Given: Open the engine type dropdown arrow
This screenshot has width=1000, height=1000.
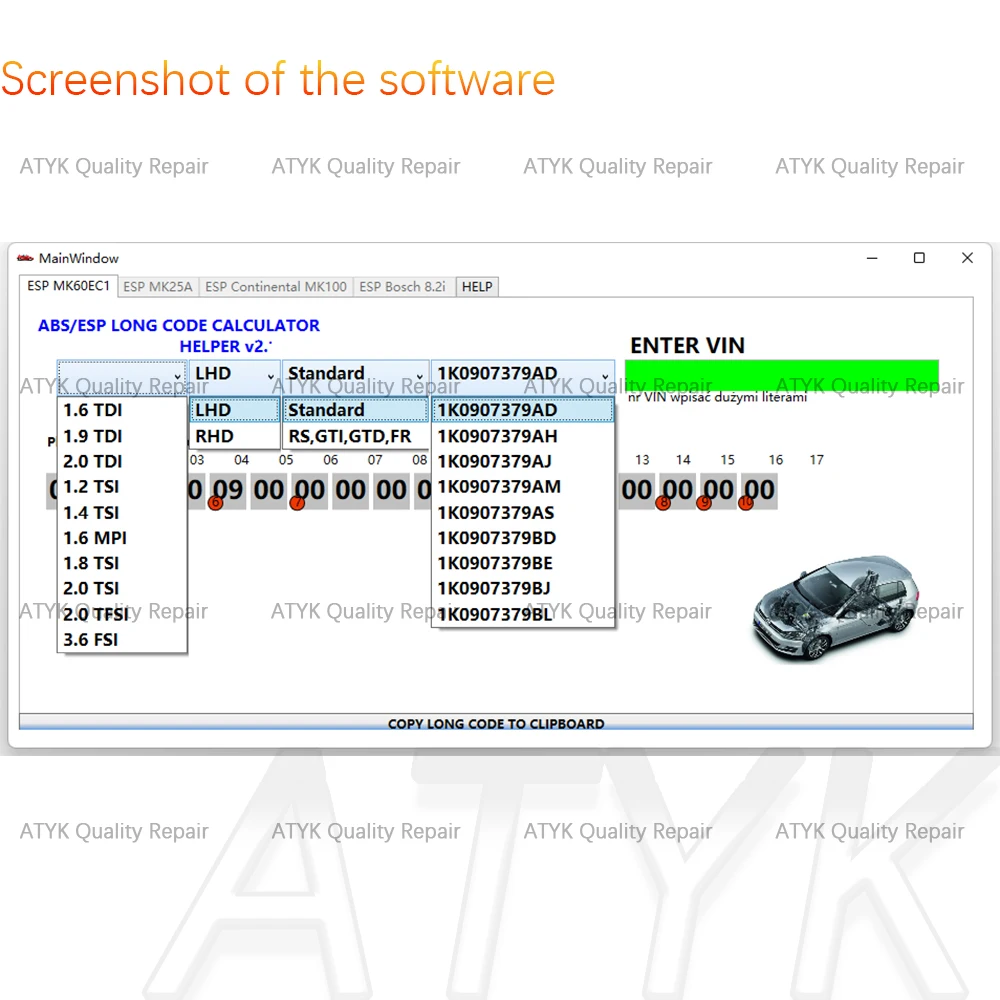Looking at the screenshot, I should (177, 376).
